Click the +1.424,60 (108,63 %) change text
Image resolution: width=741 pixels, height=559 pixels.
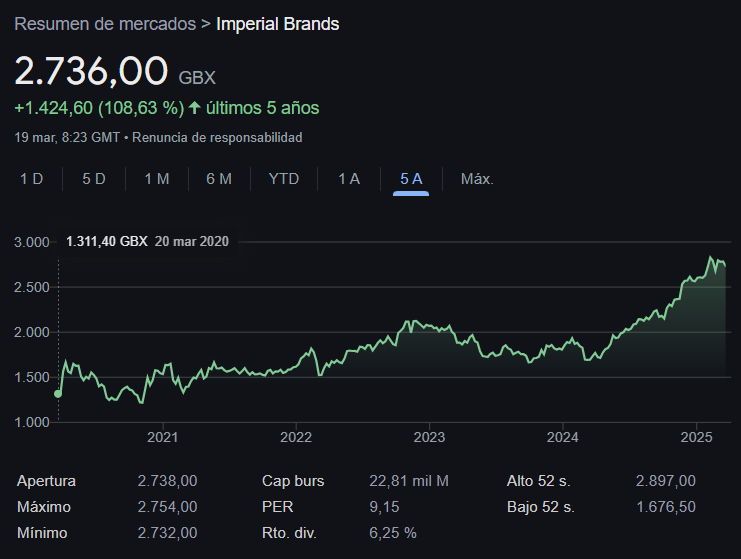(99, 108)
